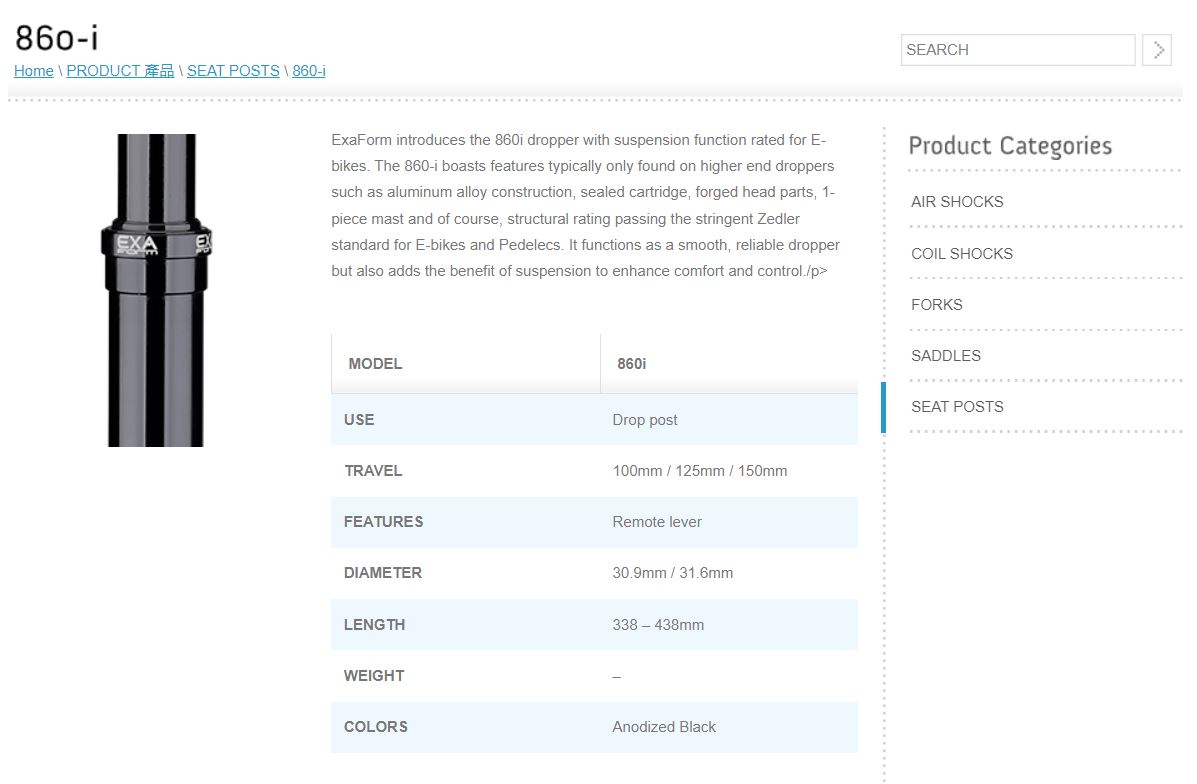
Task: Click the Anodized Black color value
Action: (664, 727)
